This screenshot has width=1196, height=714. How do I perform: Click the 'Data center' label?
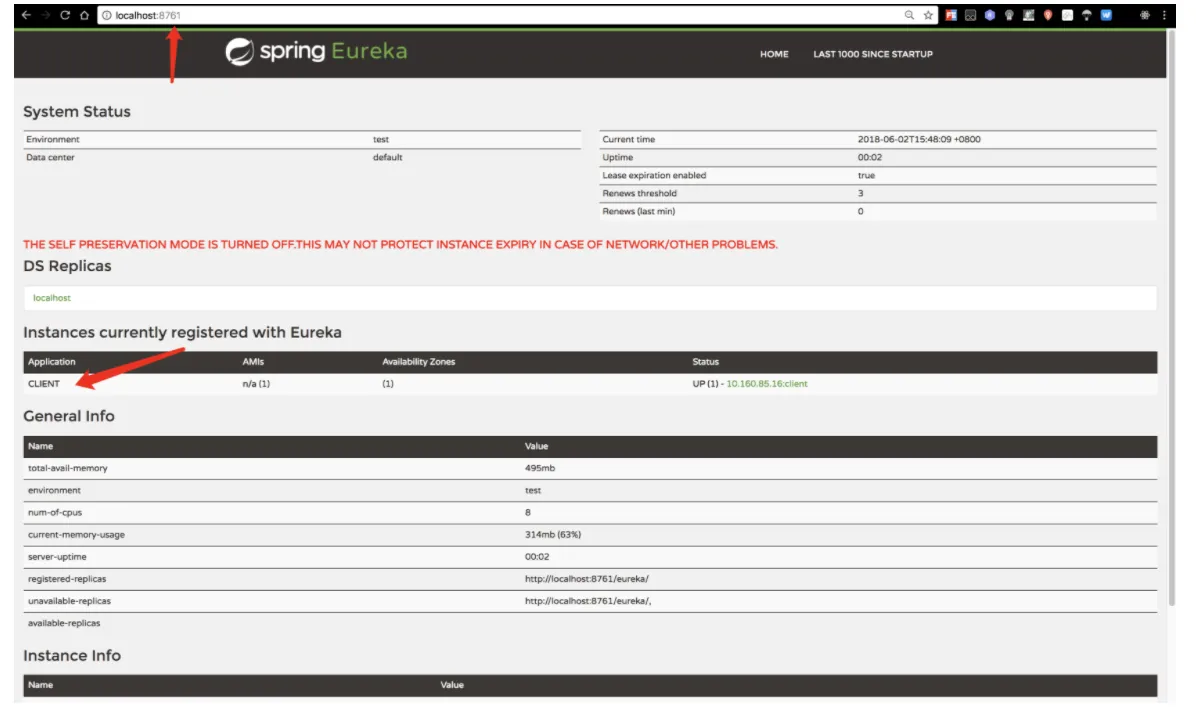(50, 157)
